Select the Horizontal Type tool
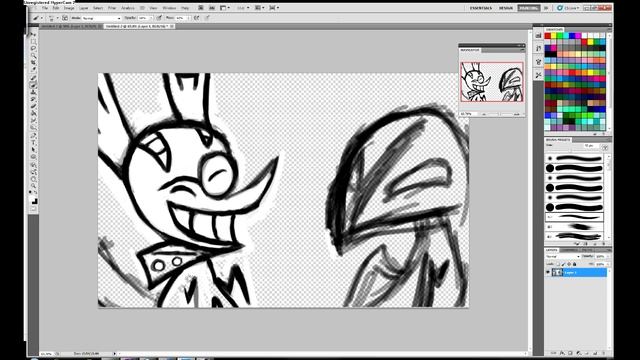This screenshot has width=640, height=360. click(33, 143)
